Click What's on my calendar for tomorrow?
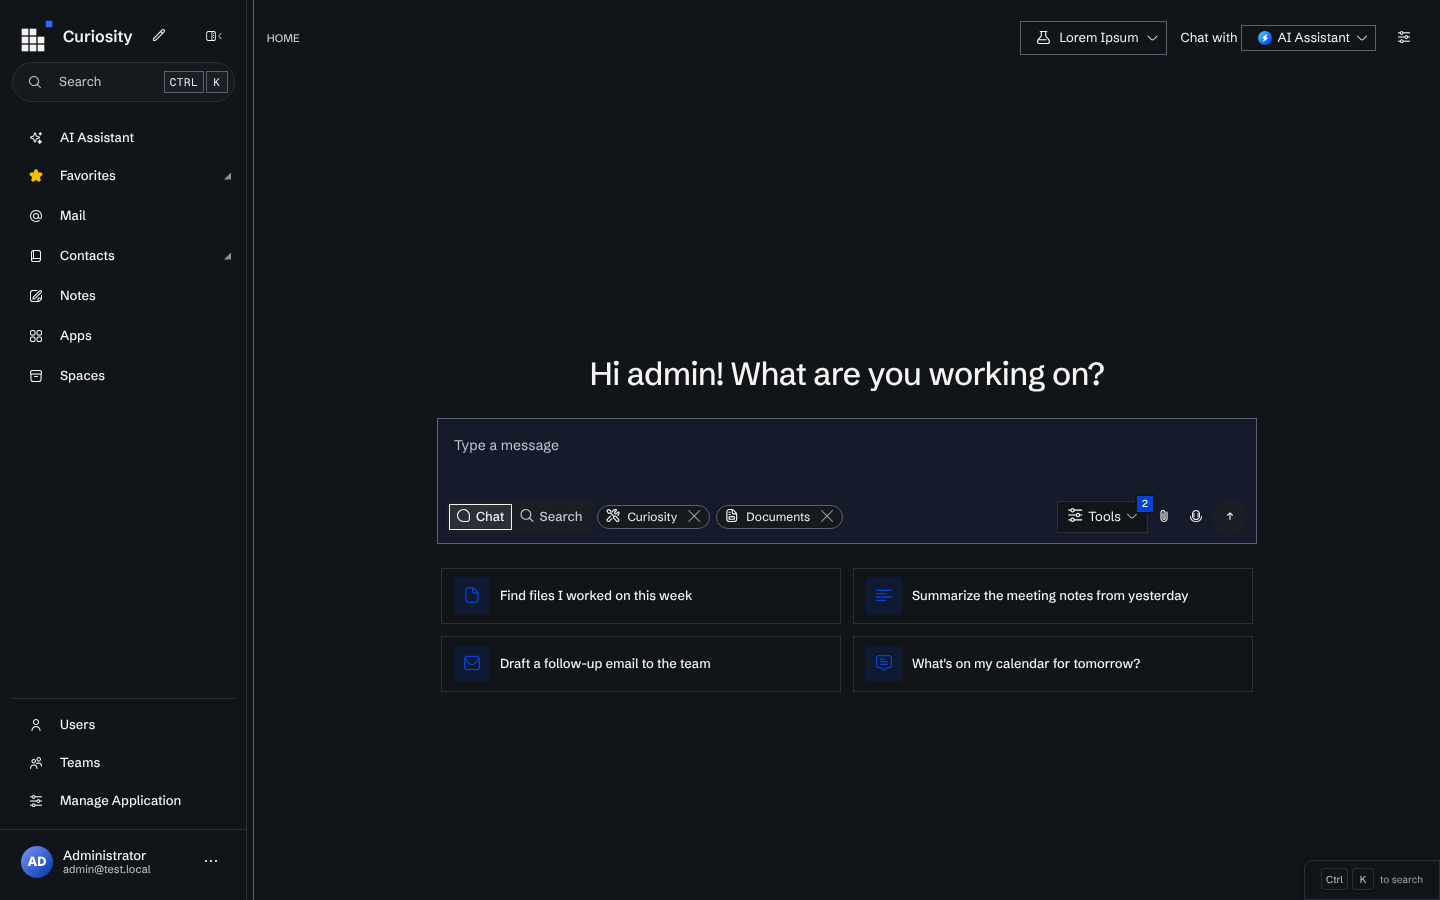 pos(1053,664)
